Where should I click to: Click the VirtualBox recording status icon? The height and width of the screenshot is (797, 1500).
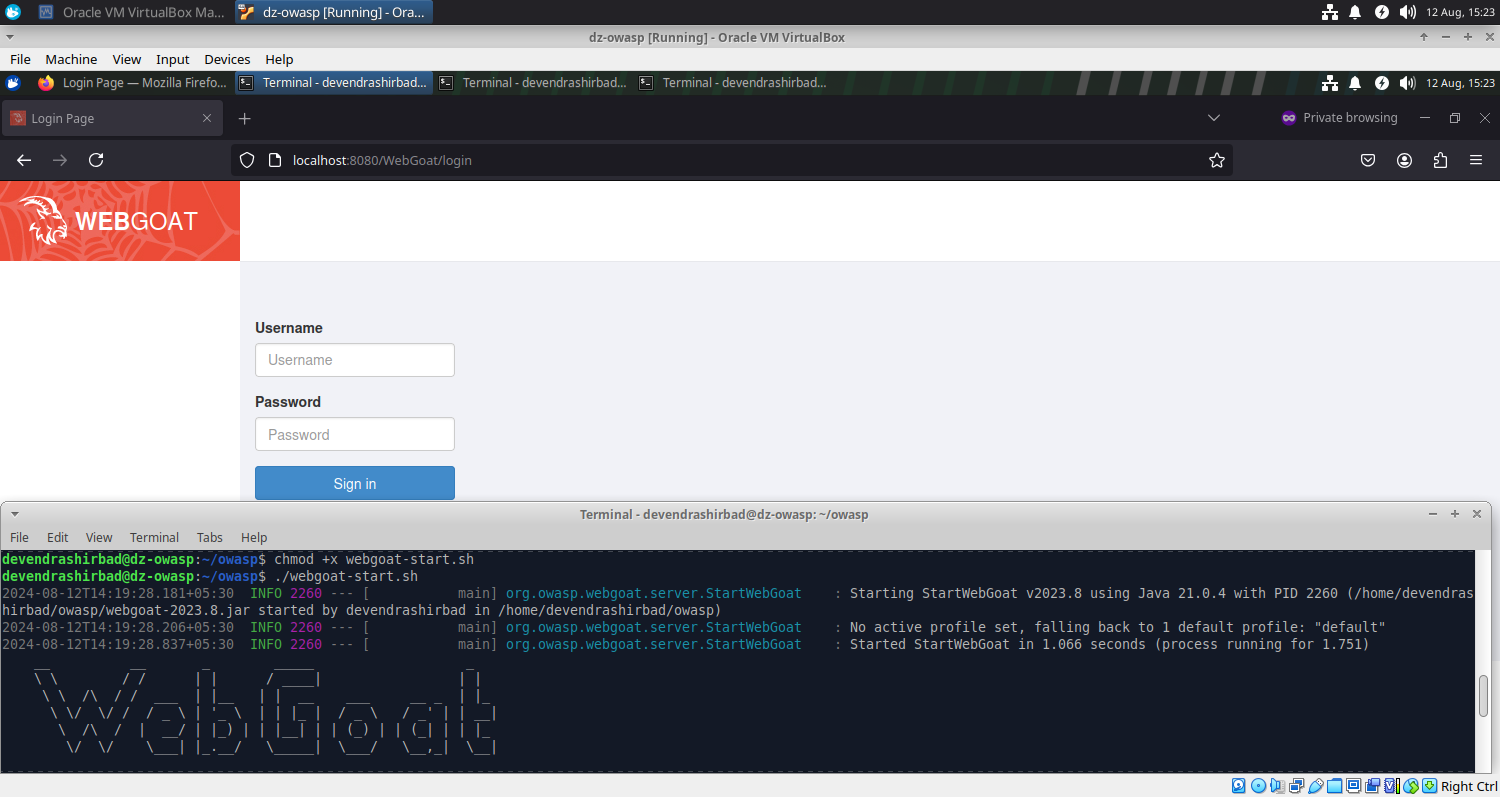pos(1372,786)
